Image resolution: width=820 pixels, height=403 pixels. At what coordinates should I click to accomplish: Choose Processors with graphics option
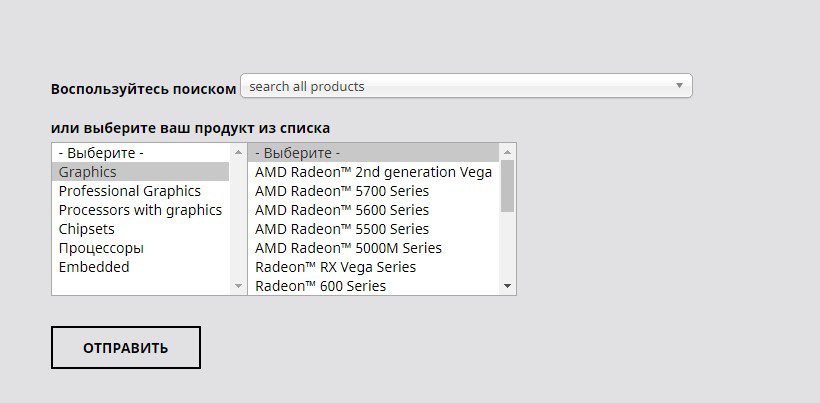point(140,210)
